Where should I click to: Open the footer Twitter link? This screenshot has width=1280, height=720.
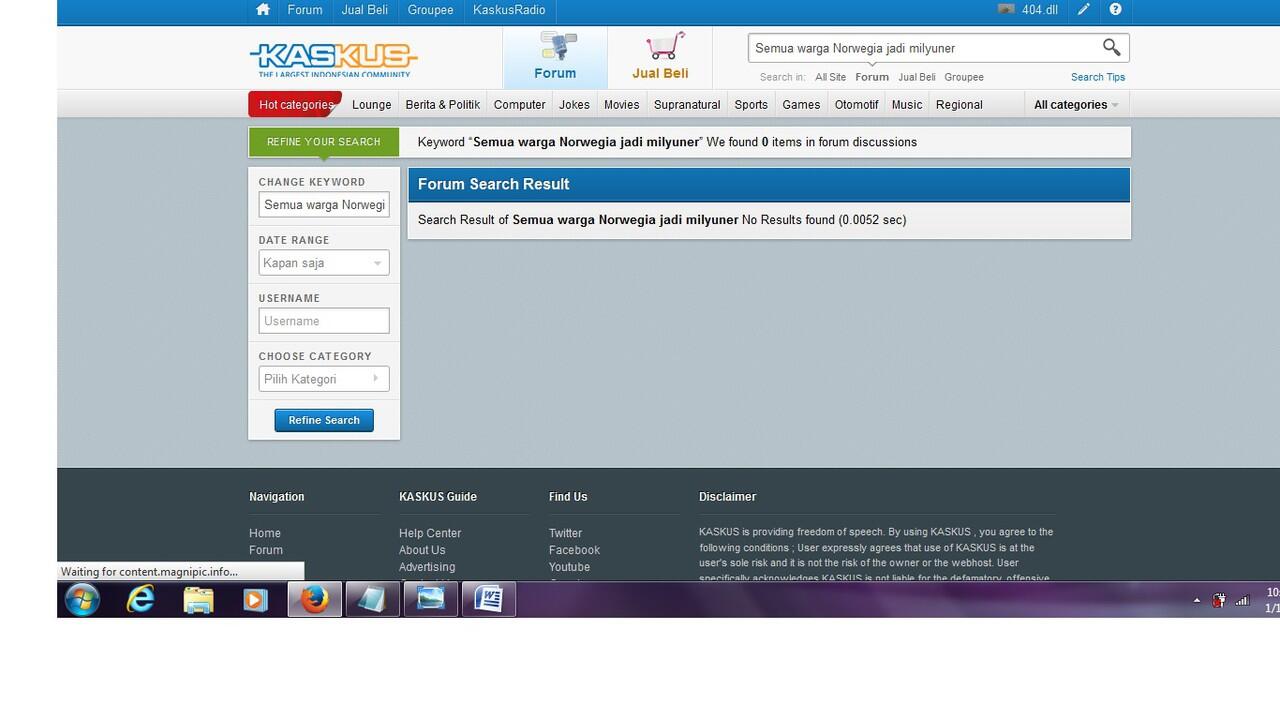pyautogui.click(x=565, y=533)
